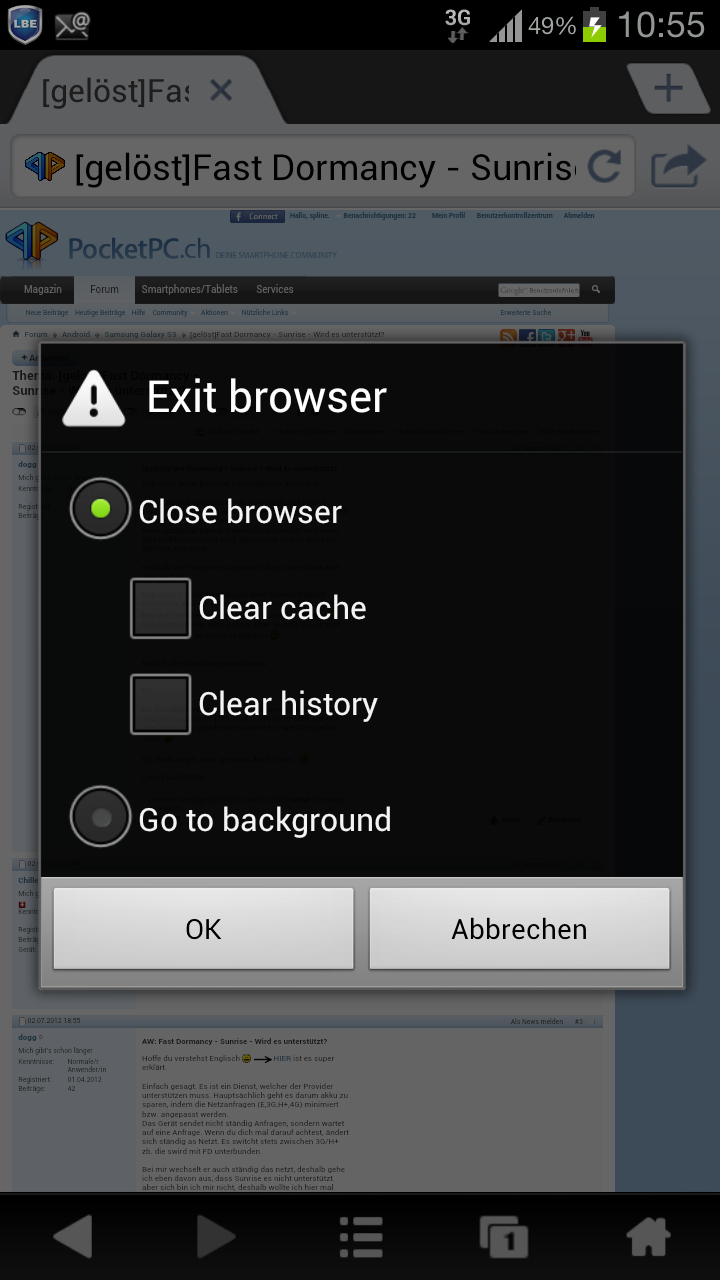Add a new tab with plus icon
This screenshot has width=720, height=1280.
(667, 89)
